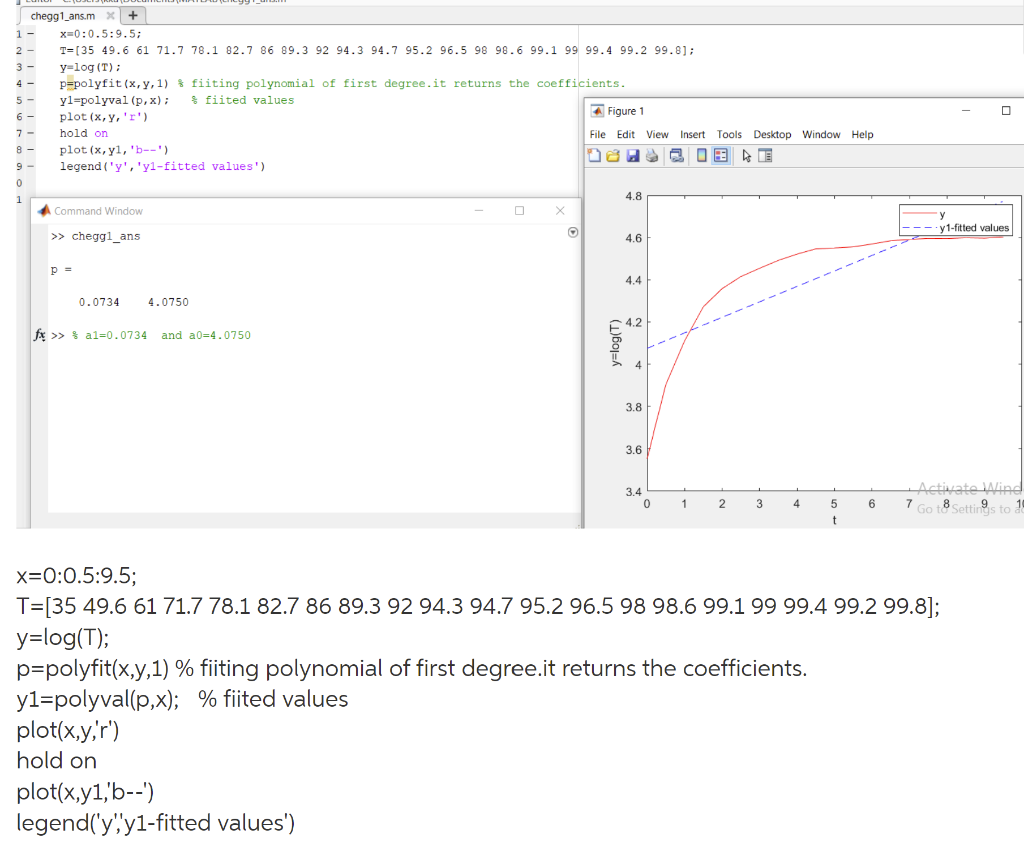Insert Colorbar using the toolbar icon

pyautogui.click(x=701, y=155)
